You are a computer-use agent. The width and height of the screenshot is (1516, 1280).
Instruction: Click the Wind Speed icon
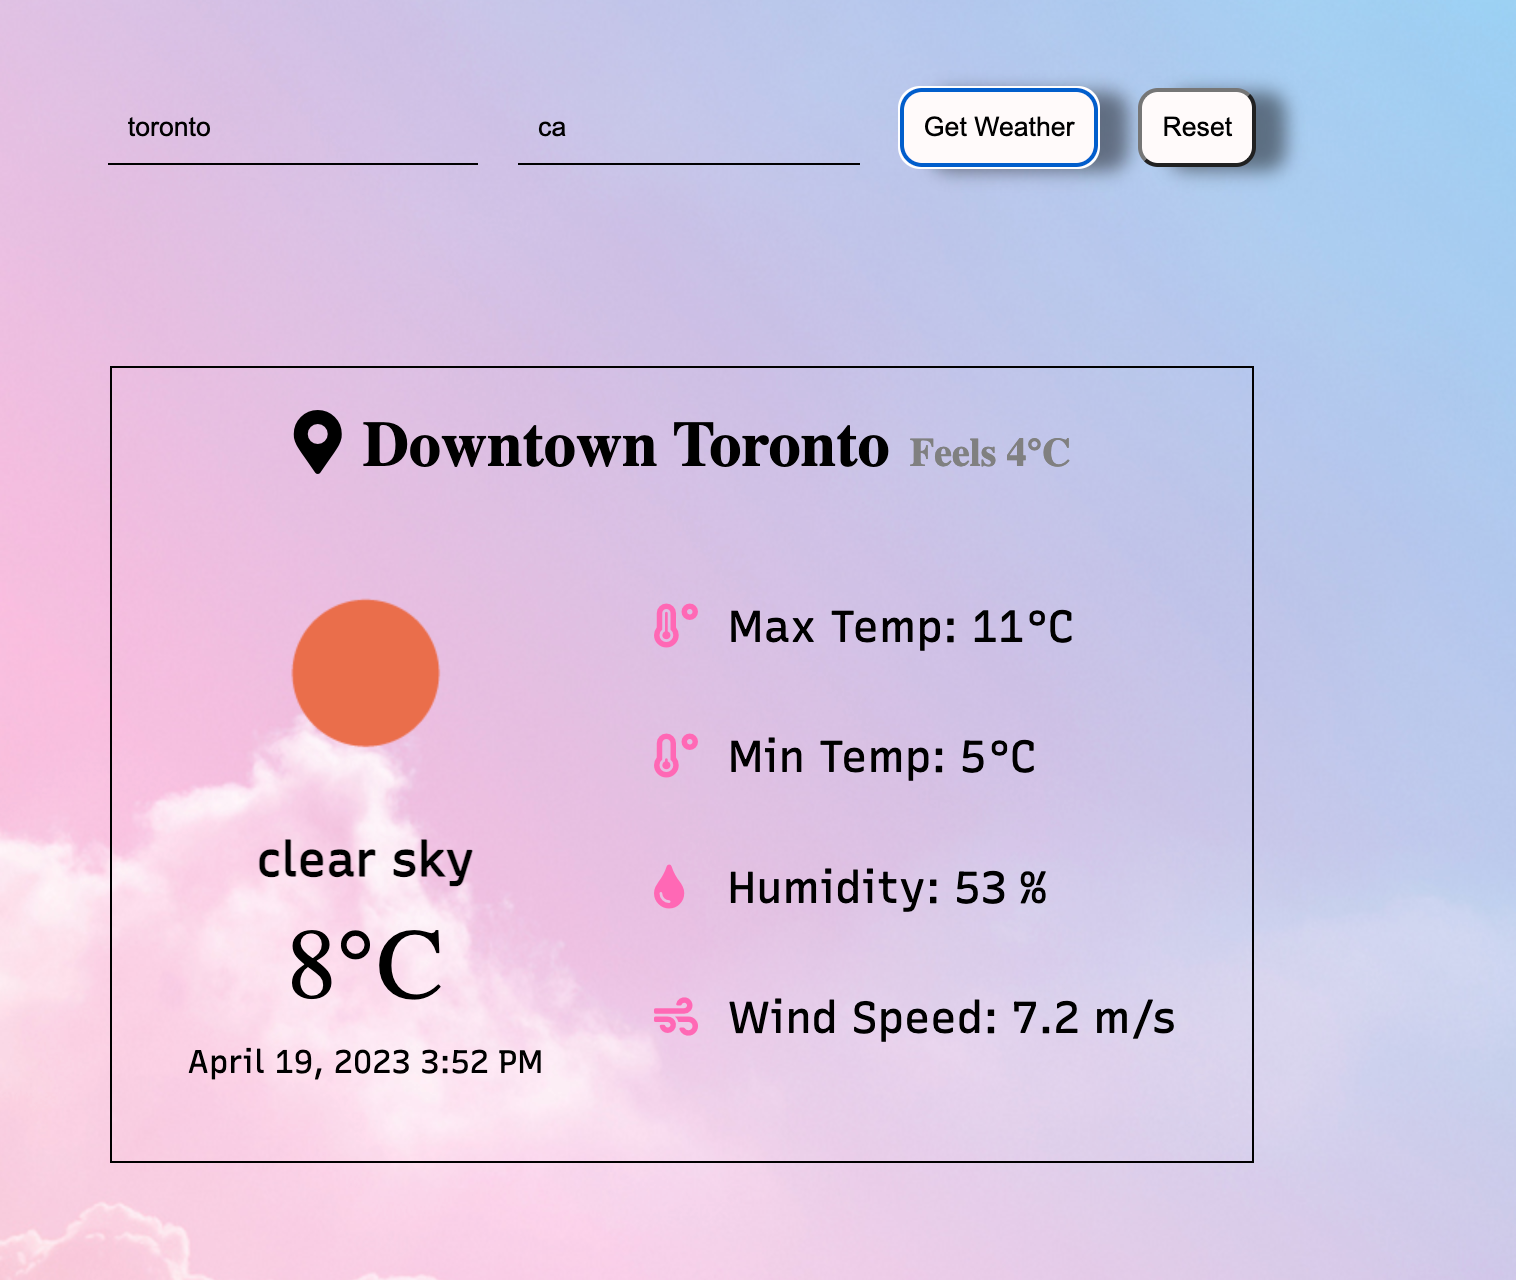tap(676, 1017)
